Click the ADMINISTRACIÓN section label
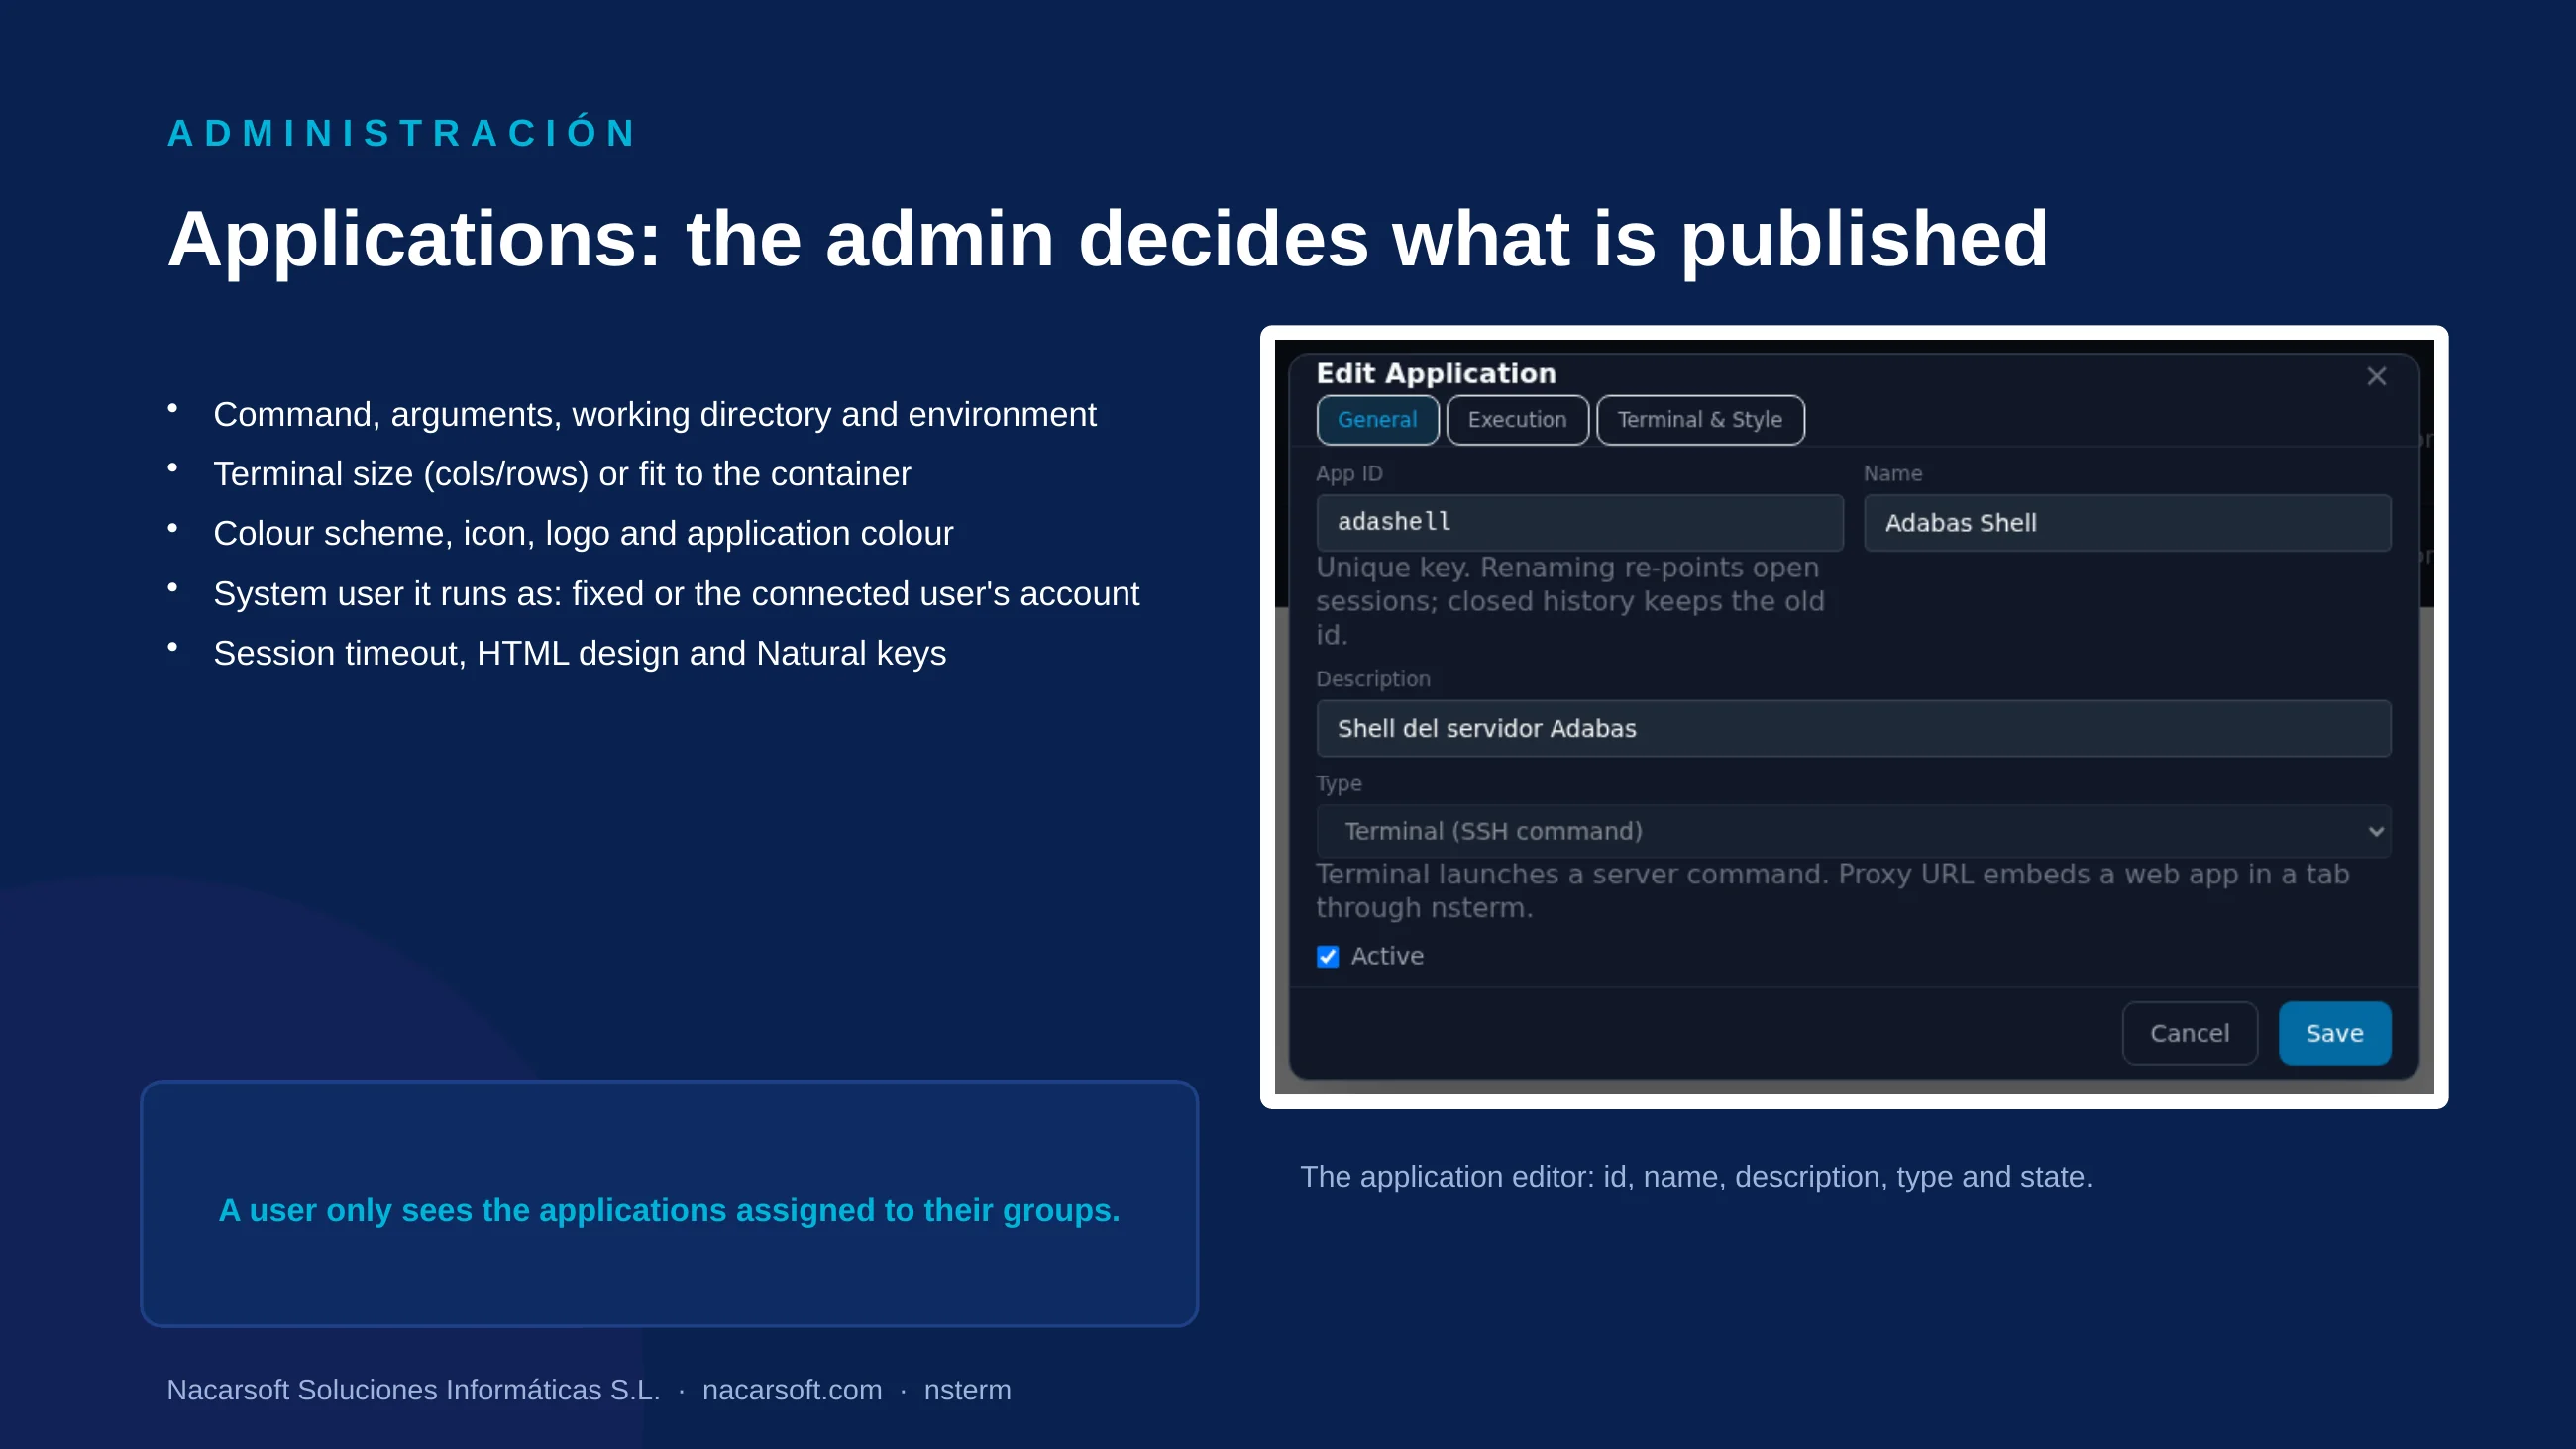Screen dimensions: 2576x1449 click(402, 133)
